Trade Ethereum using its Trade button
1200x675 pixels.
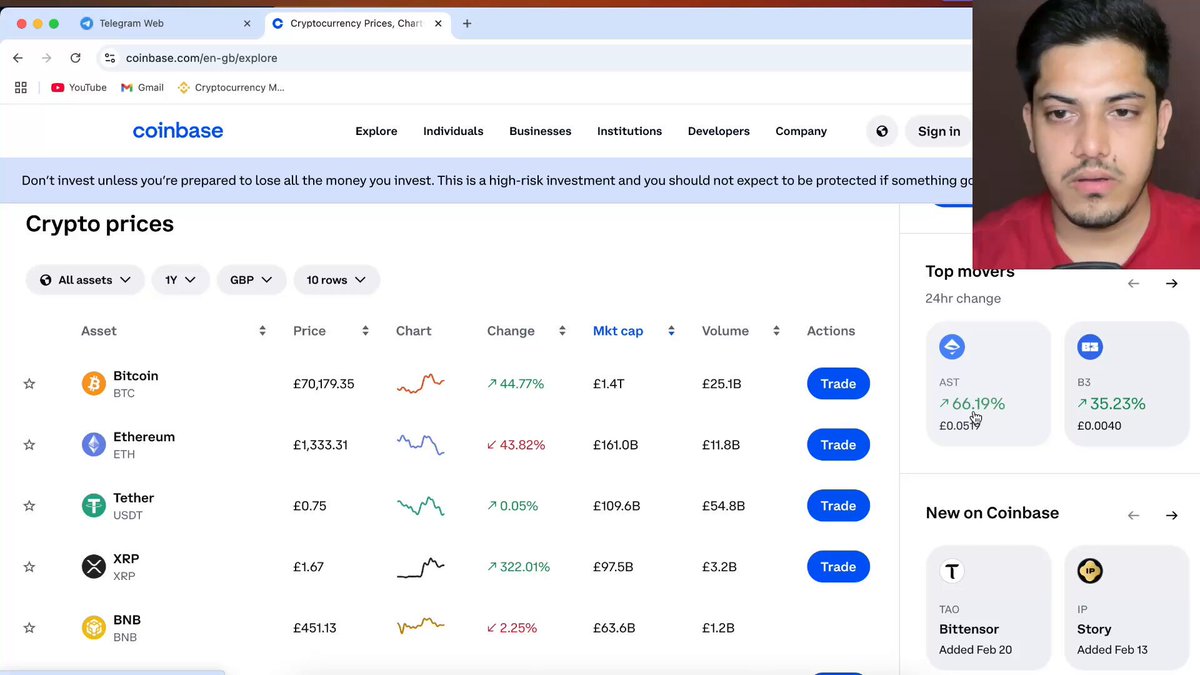coord(838,445)
